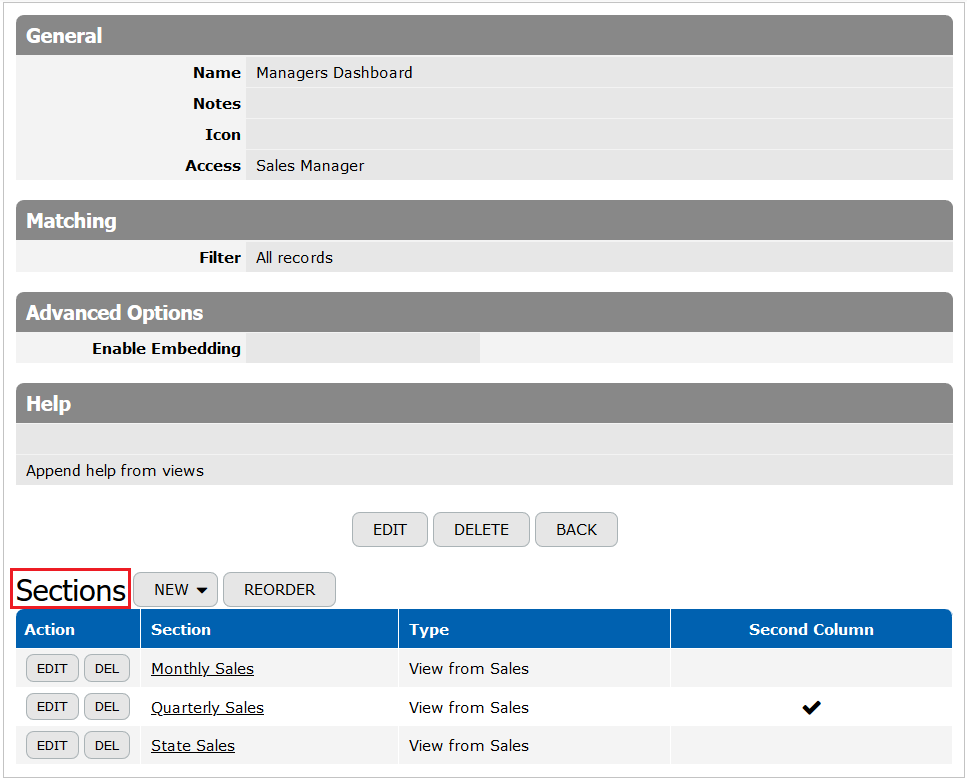Screen dimensions: 967x779
Task: Click the Matching section header
Action: (484, 220)
